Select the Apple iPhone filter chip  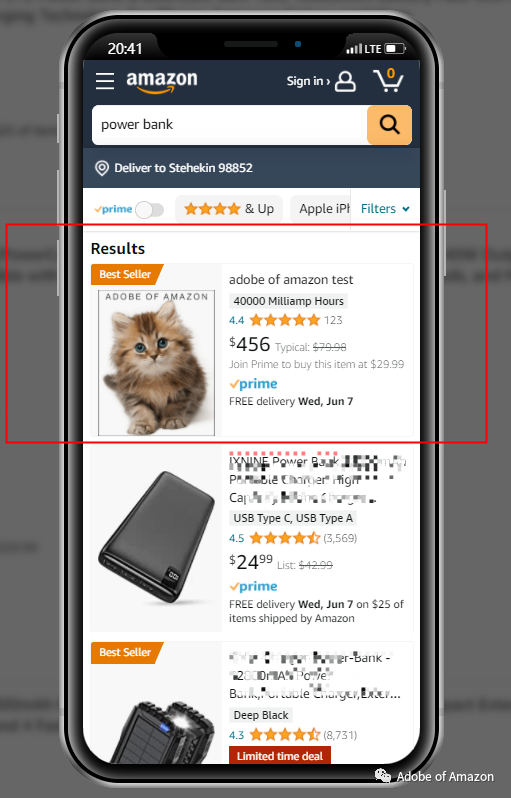(320, 209)
